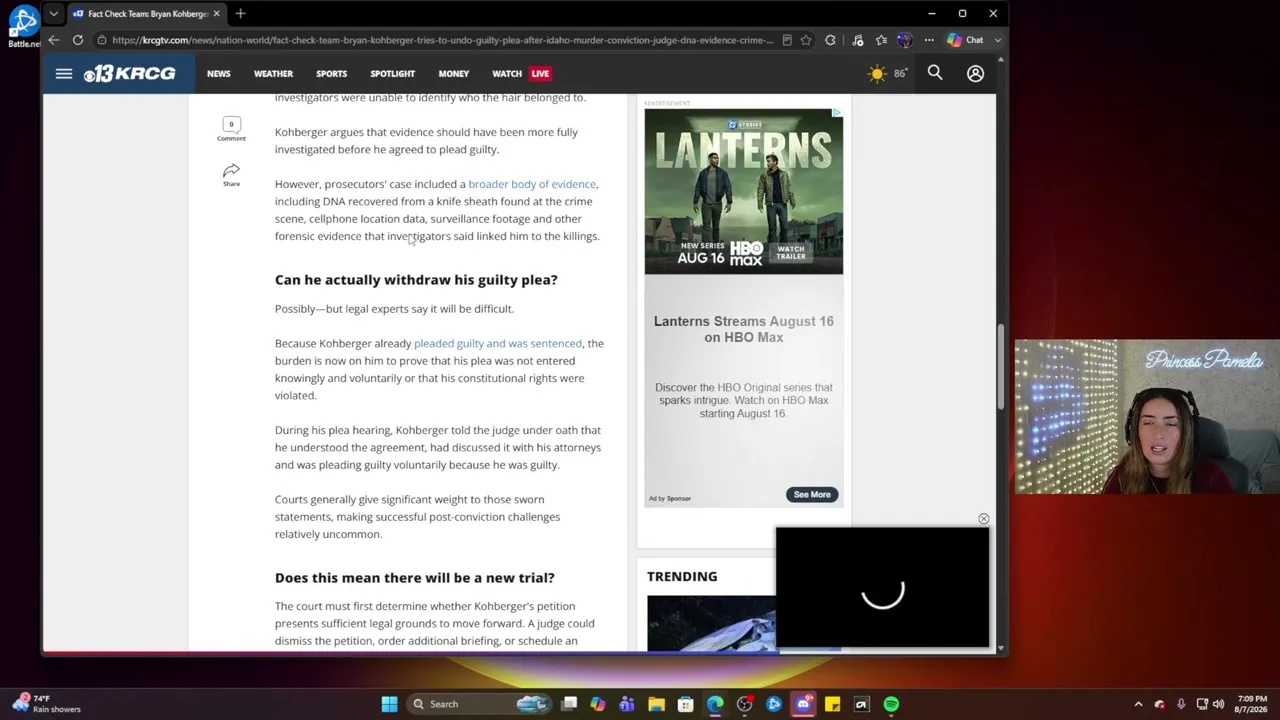
Task: Open the Copilot Chat button
Action: 966,40
